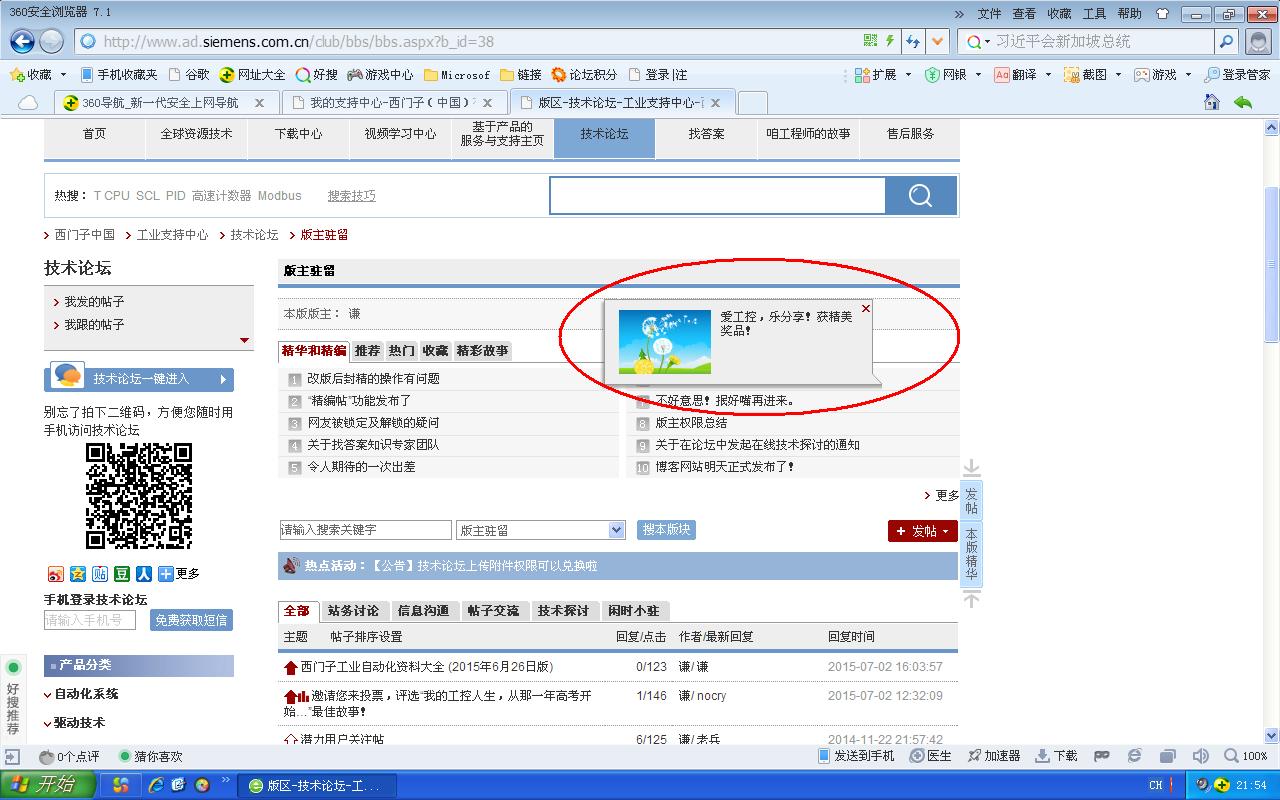Click the address bar search magnifier icon
Image resolution: width=1280 pixels, height=800 pixels.
point(1227,41)
